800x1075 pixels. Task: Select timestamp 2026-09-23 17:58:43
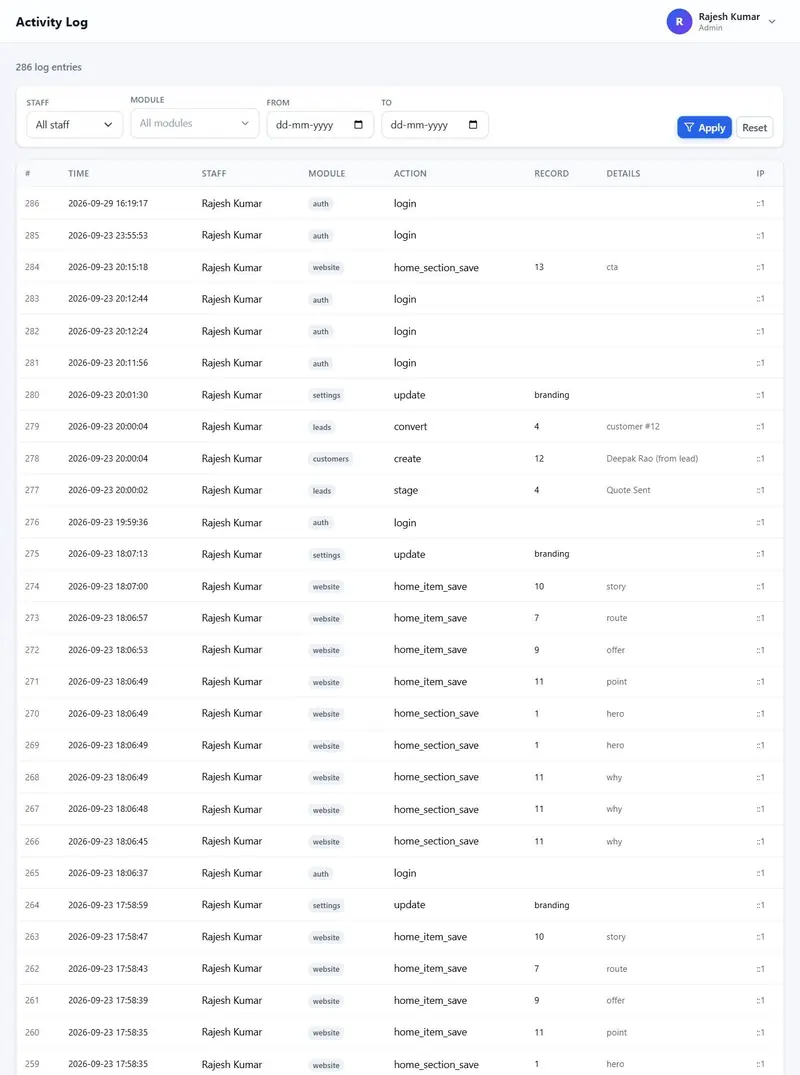point(108,969)
